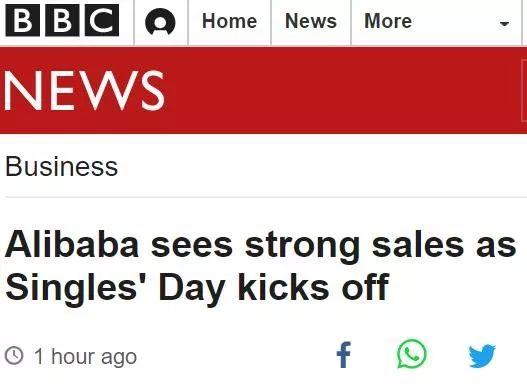Screen dimensions: 527x389
Task: Open the BBC account sign-in icon
Action: [x=160, y=22]
